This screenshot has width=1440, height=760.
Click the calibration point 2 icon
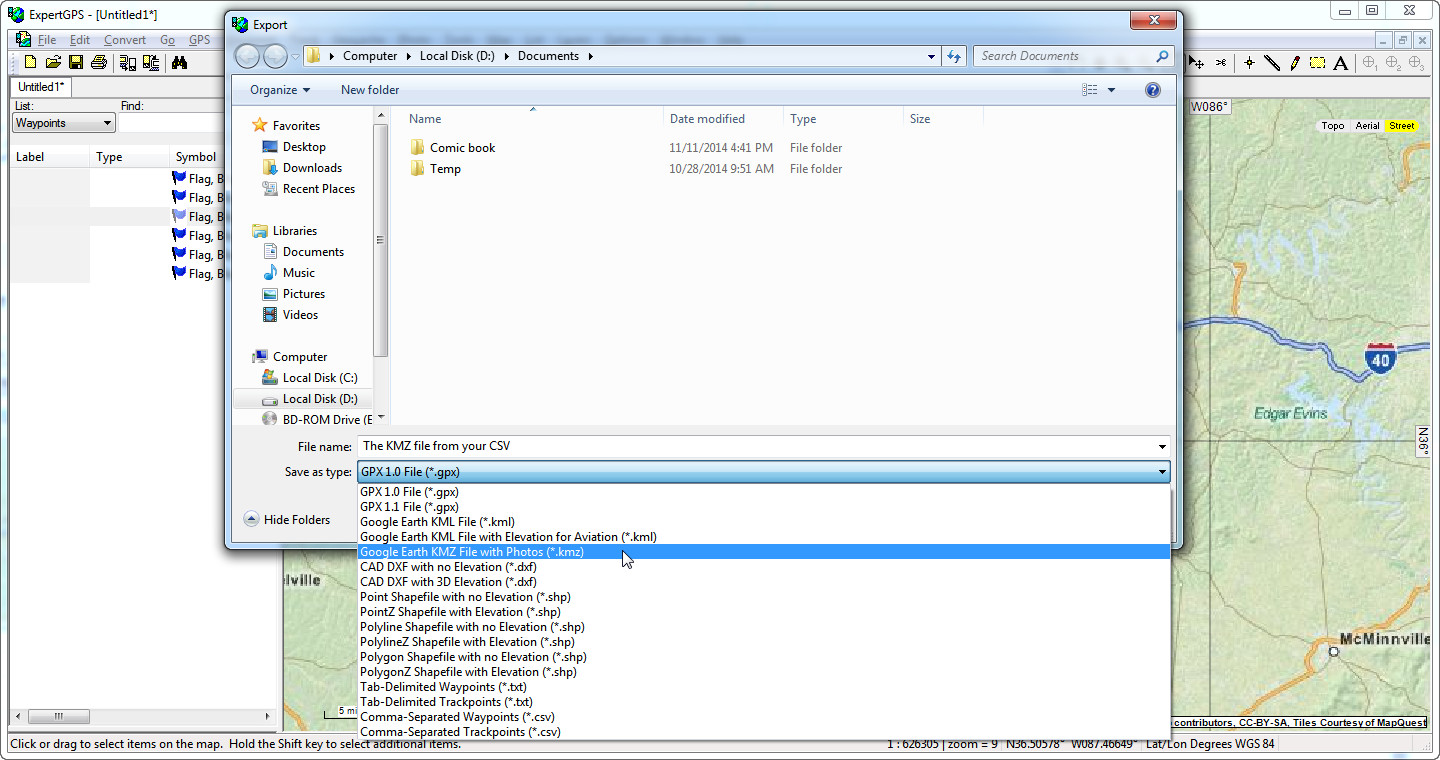pyautogui.click(x=1393, y=63)
